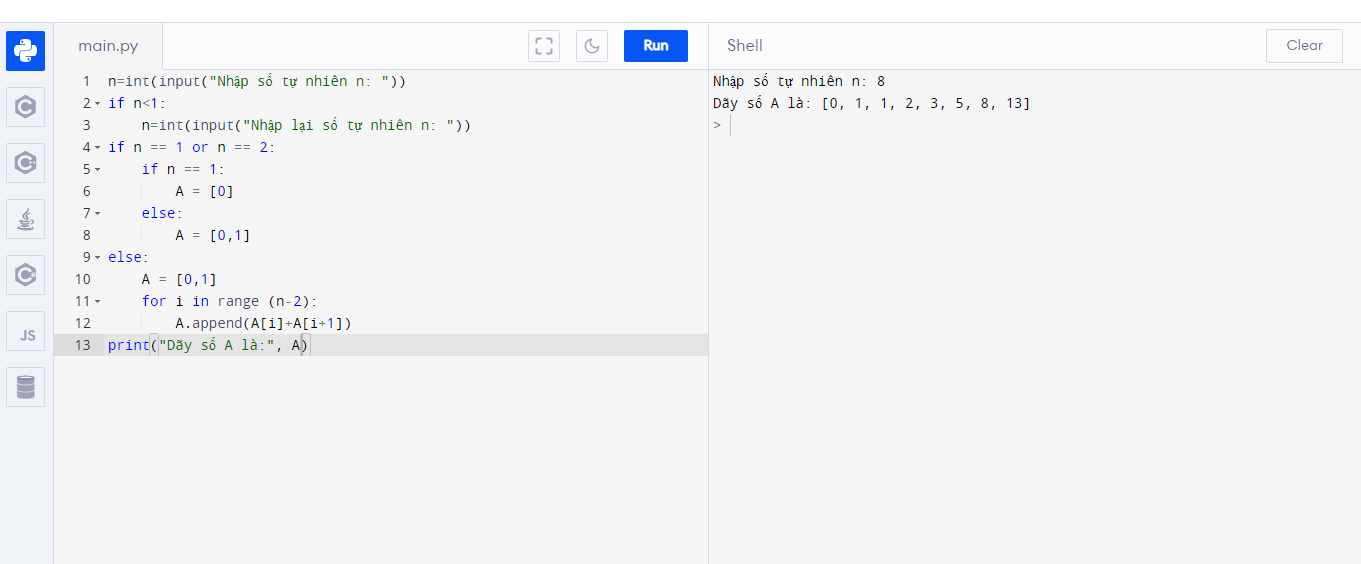Toggle dark mode with the moon icon
This screenshot has height=564, width=1361.
pos(592,46)
